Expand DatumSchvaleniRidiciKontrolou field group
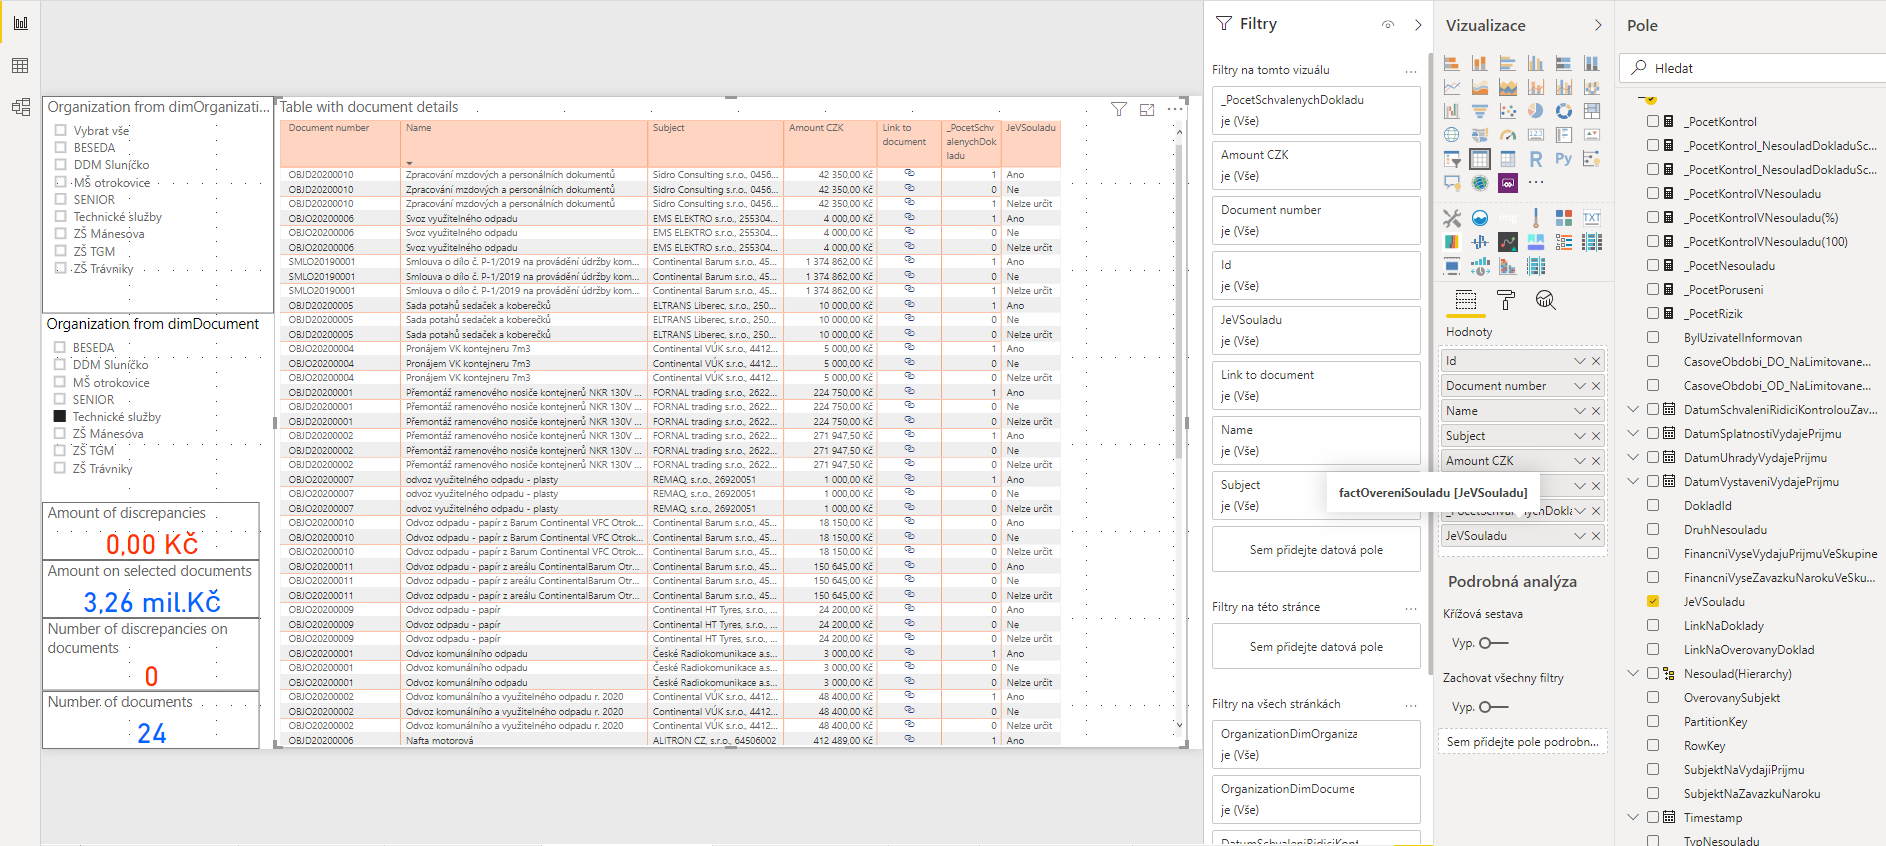The image size is (1886, 846). pos(1633,409)
